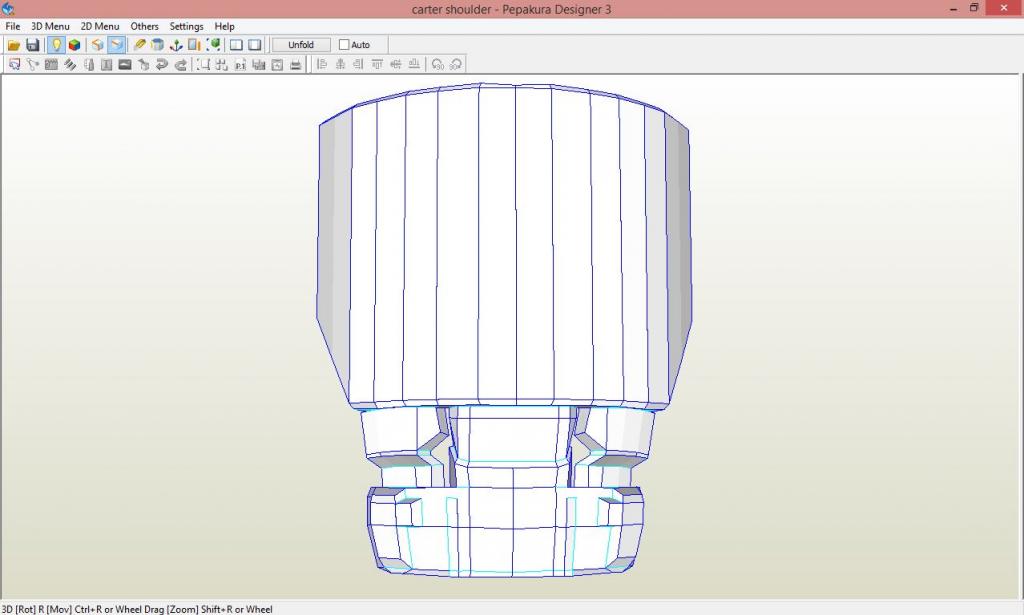This screenshot has width=1024, height=615.
Task: Click the dark image insert tool icon
Action: [125, 64]
